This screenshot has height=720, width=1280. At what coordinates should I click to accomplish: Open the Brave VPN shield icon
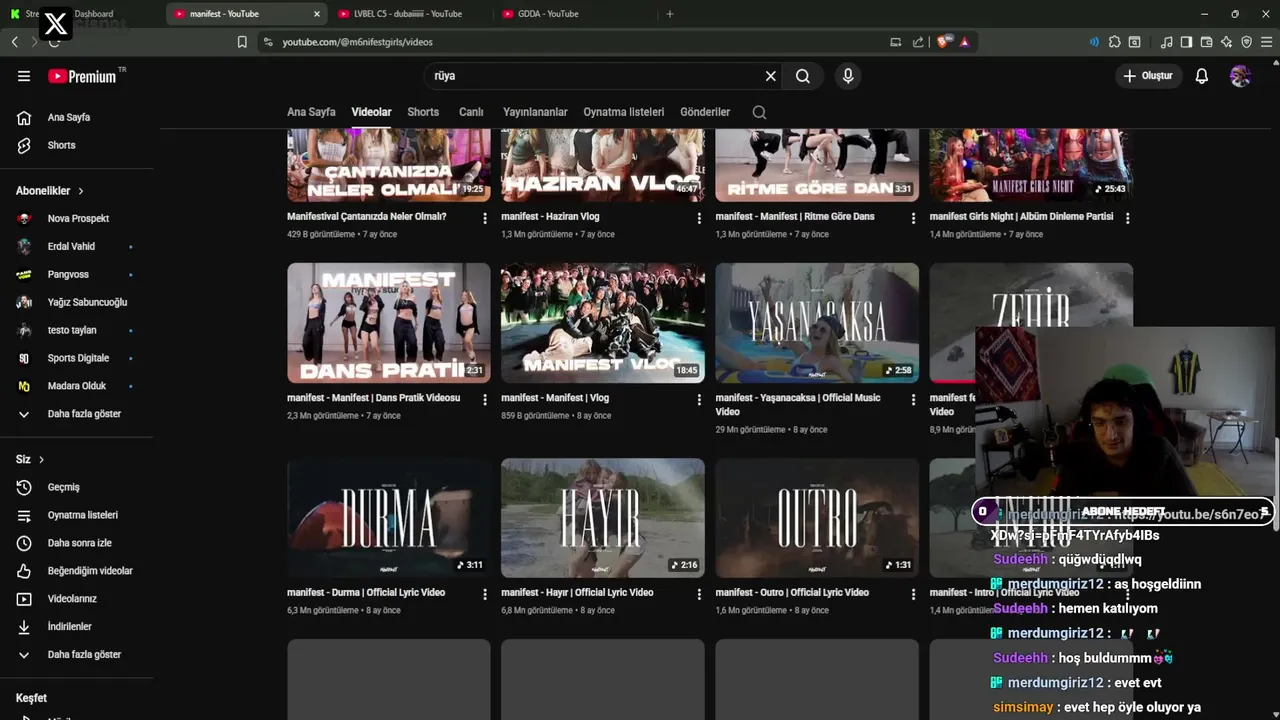point(1246,42)
